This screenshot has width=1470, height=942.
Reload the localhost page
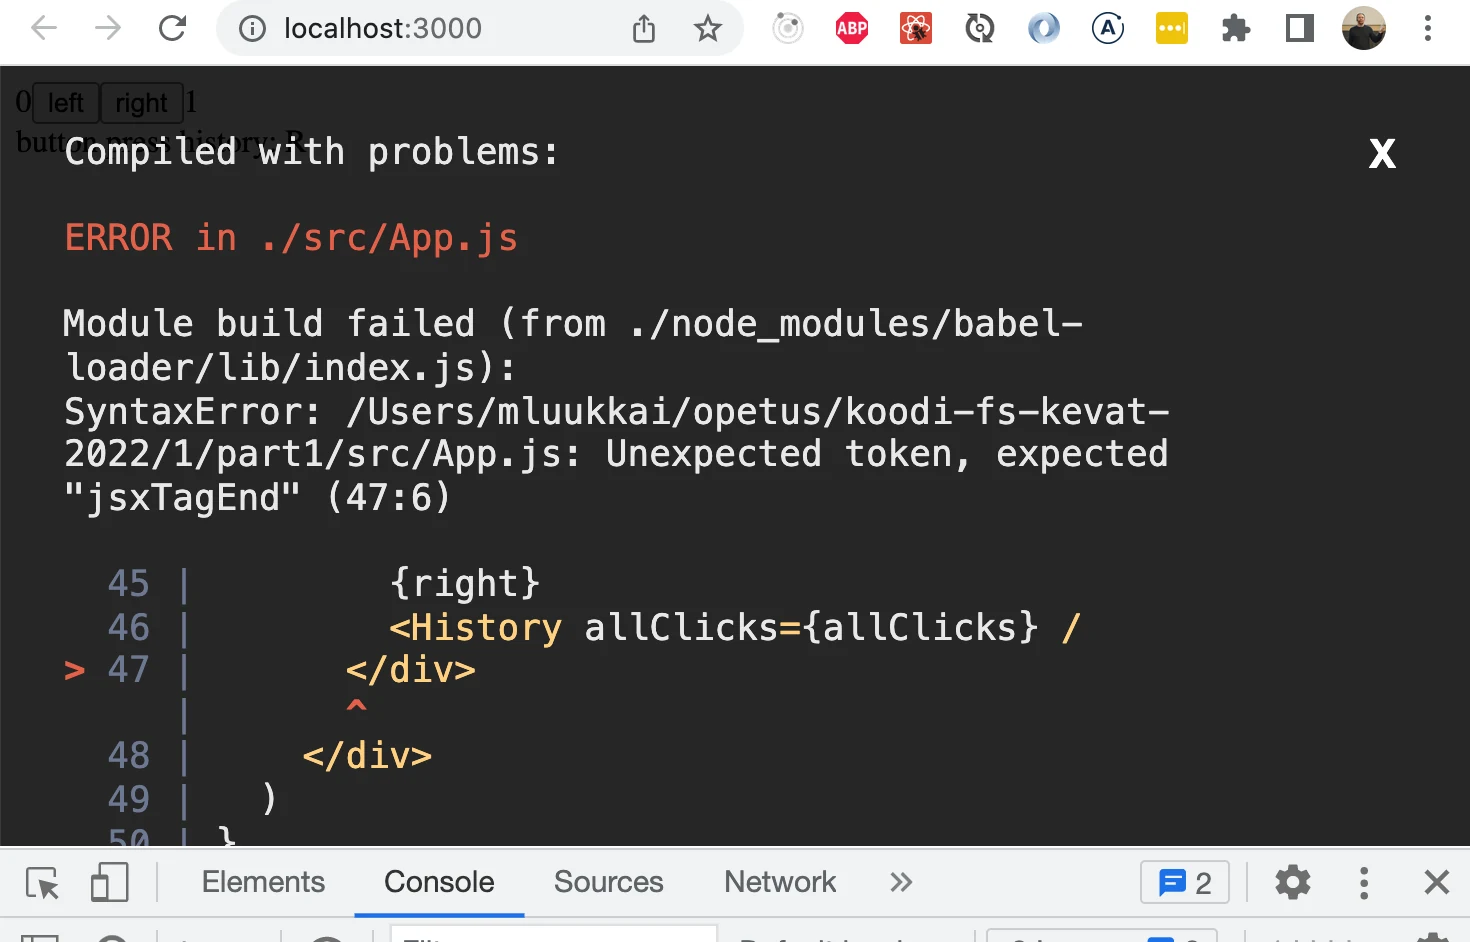(173, 28)
